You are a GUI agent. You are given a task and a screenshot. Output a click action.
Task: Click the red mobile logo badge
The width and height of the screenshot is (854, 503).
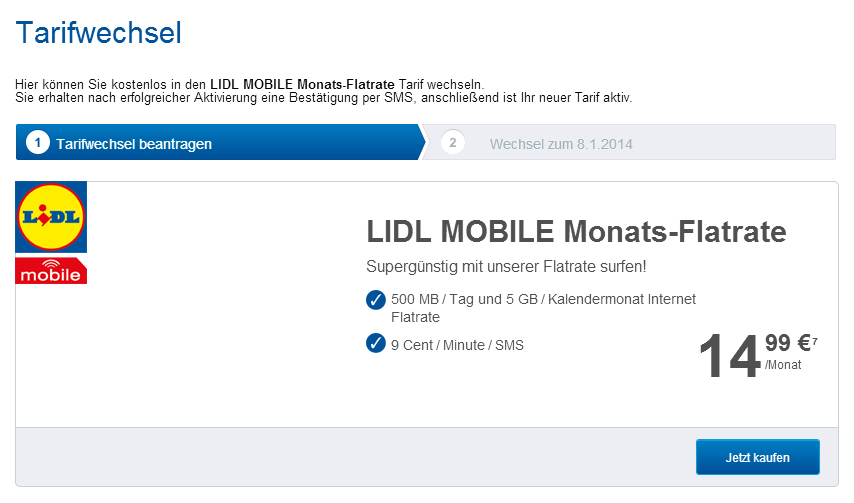pos(51,271)
